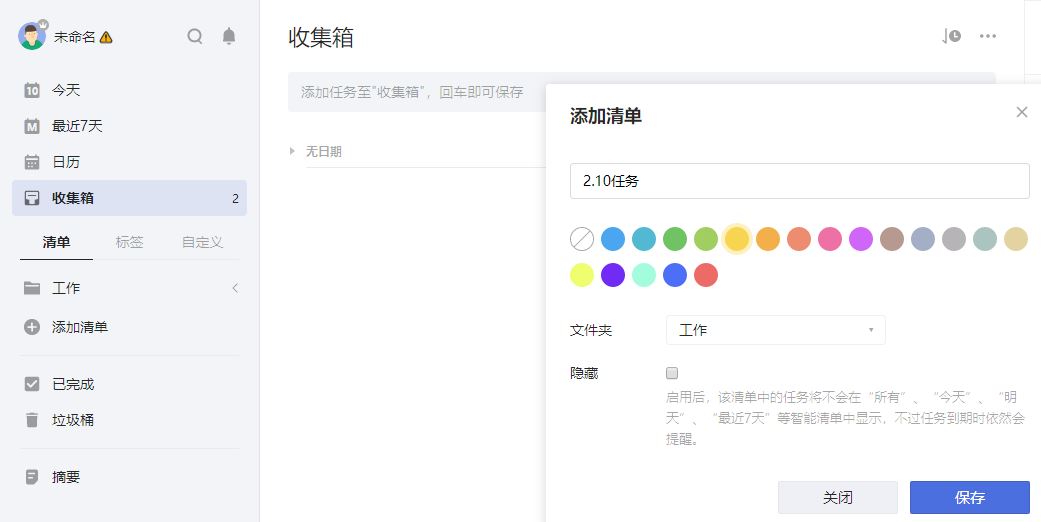Click the account warning triangle icon
The image size is (1041, 522).
pos(106,37)
